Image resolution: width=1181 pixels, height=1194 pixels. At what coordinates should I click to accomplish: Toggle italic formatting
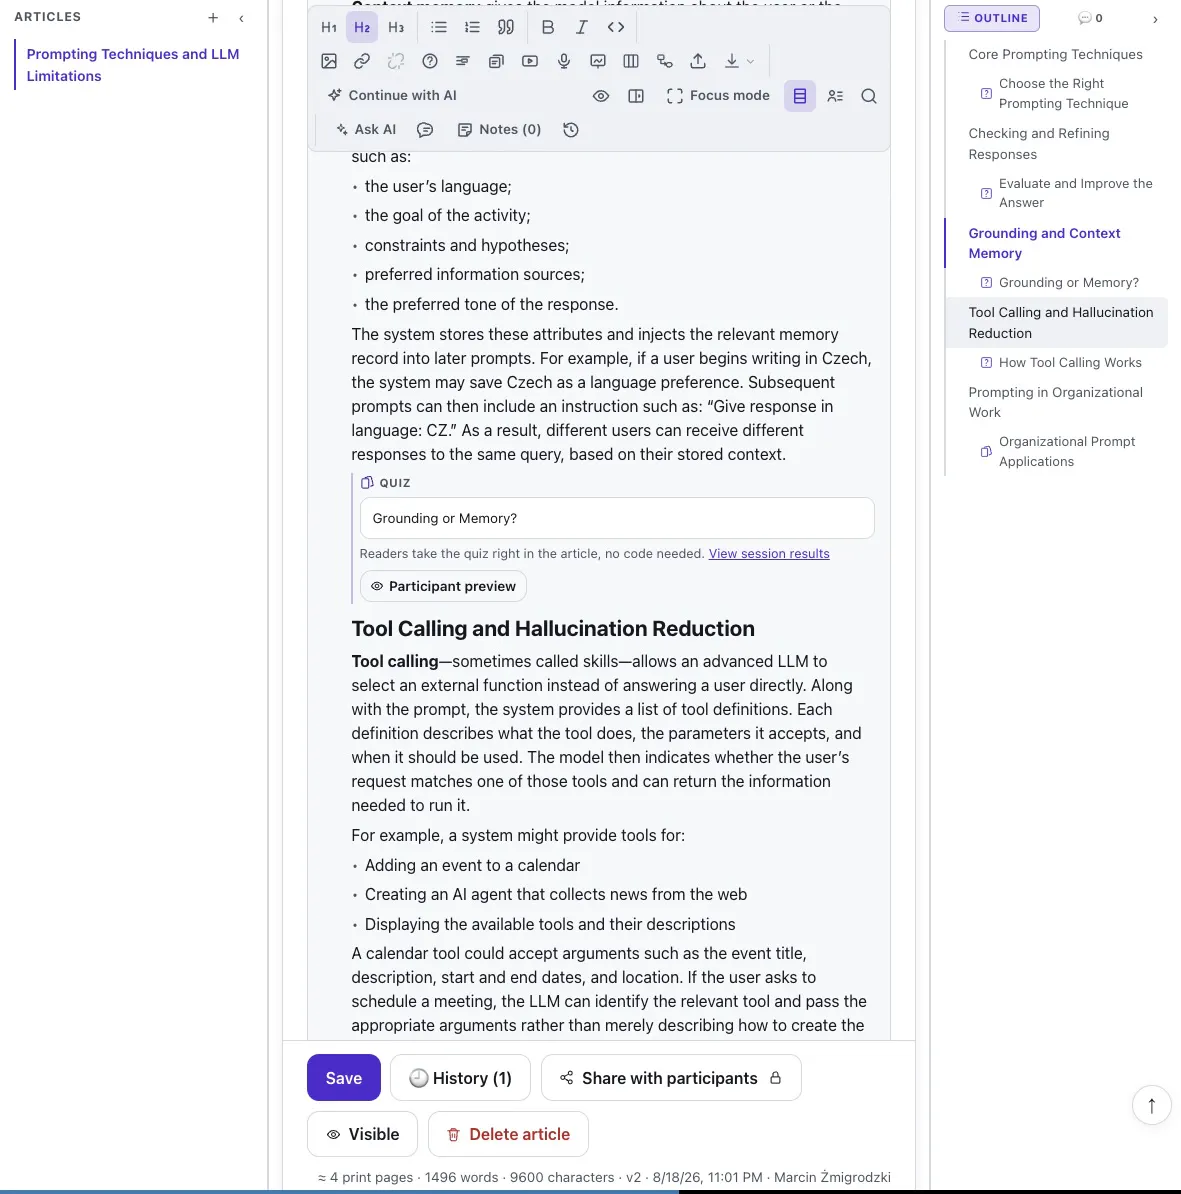click(x=582, y=27)
